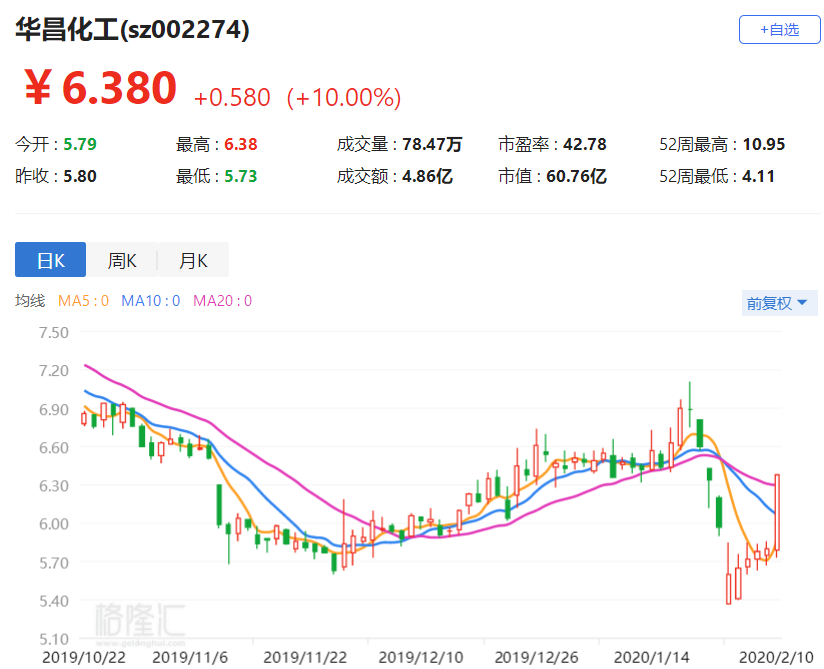Click the MA10 moving average label

click(151, 301)
